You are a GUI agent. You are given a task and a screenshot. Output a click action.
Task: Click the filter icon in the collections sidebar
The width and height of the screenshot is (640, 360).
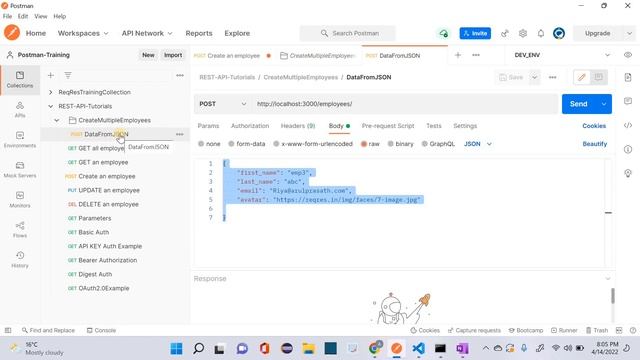pyautogui.click(x=68, y=76)
